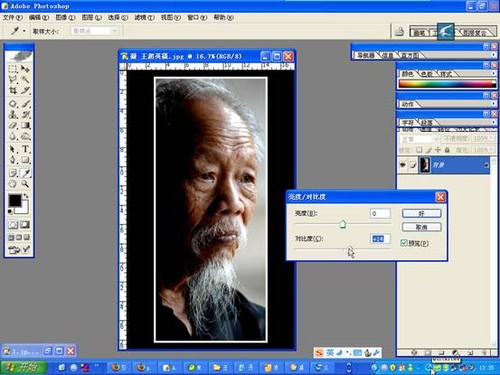Open the 字符 Character panel menu arrow
500x375 pixels.
[x=493, y=122]
